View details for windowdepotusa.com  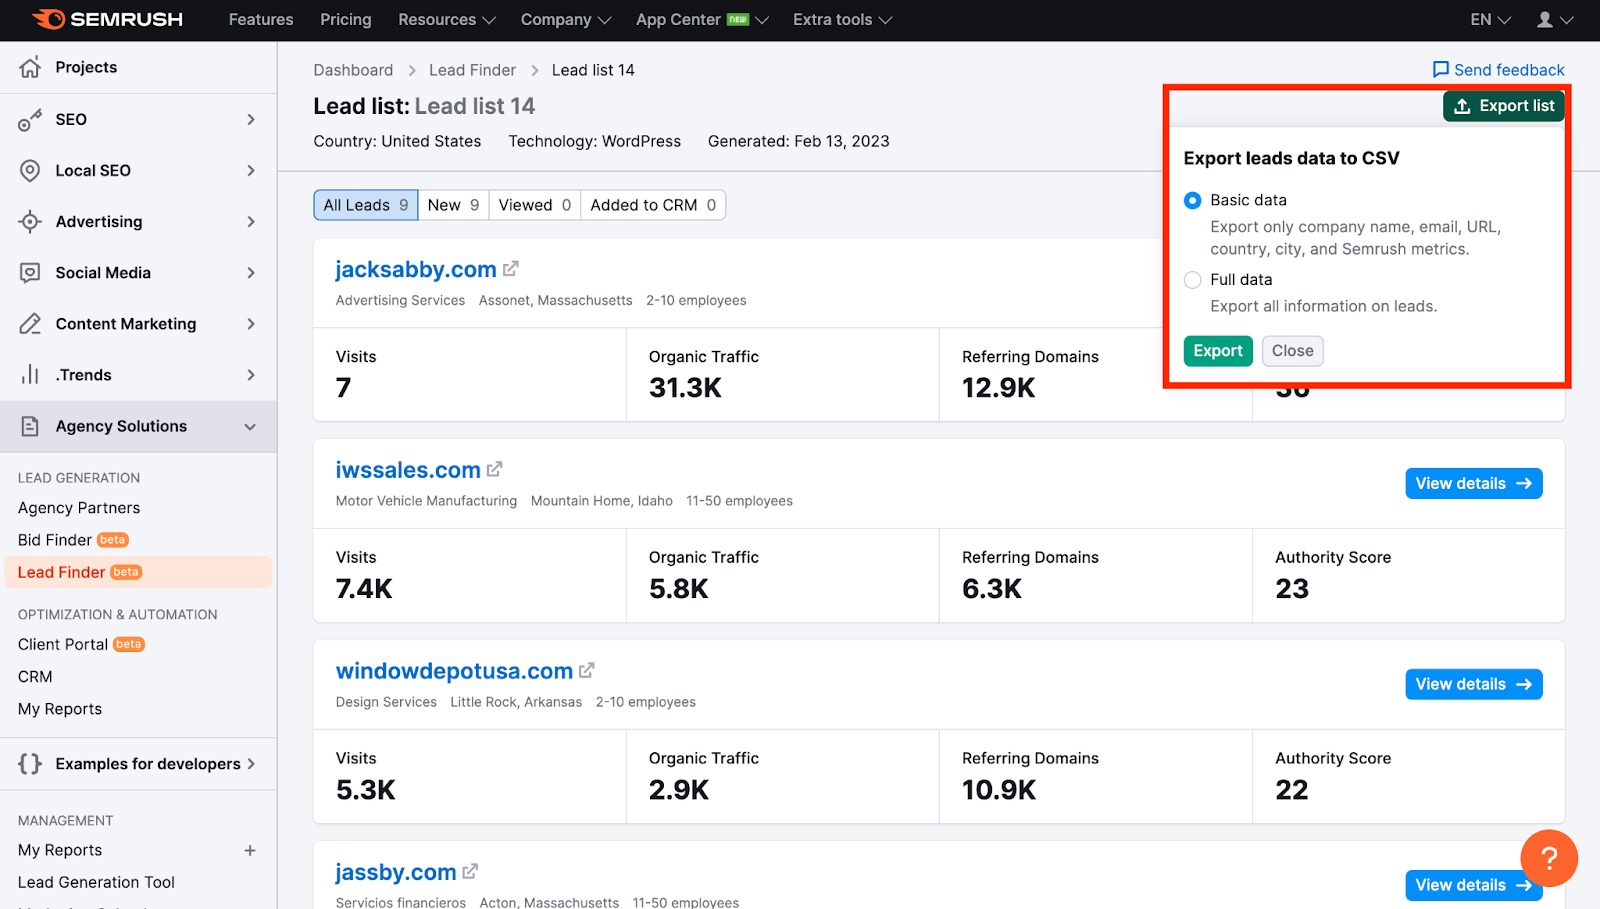[x=1473, y=685]
